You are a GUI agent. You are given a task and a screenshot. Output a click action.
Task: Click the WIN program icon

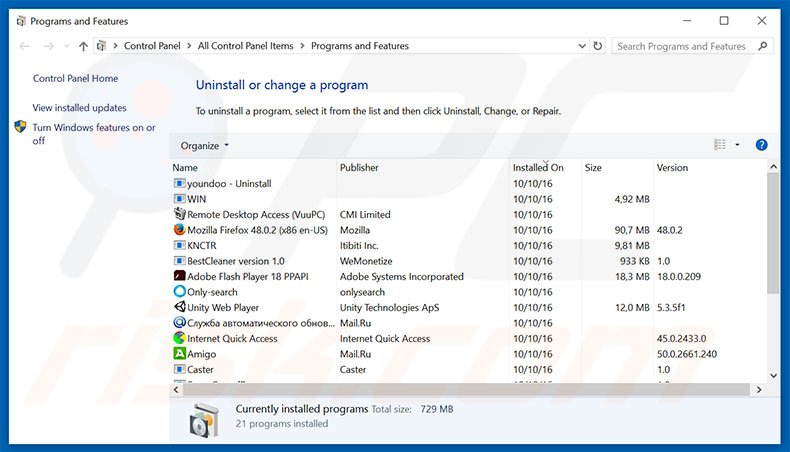coord(179,199)
